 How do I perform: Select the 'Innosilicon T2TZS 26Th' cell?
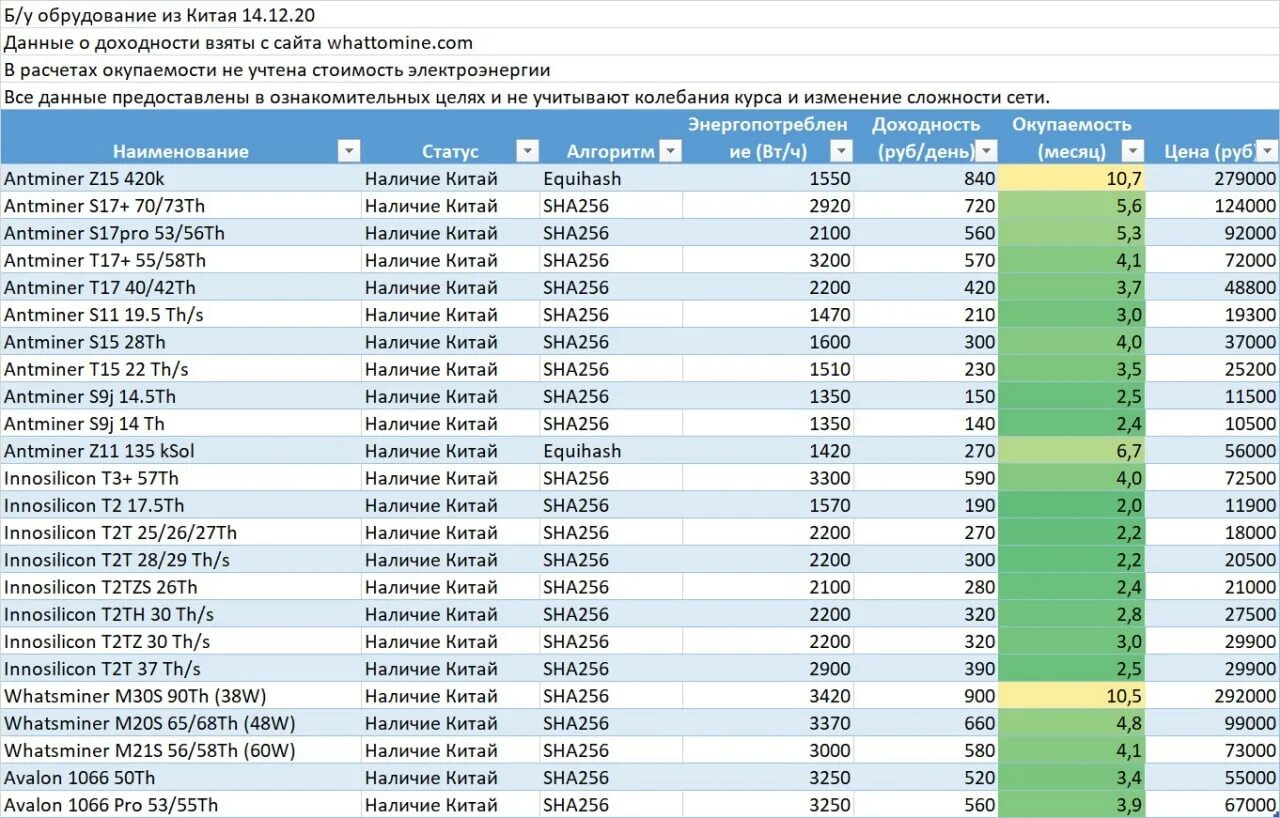[180, 587]
